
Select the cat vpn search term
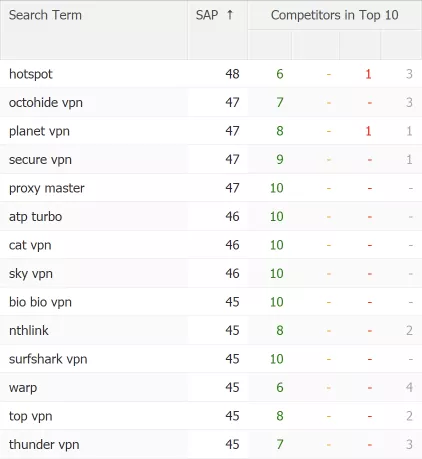click(x=30, y=245)
